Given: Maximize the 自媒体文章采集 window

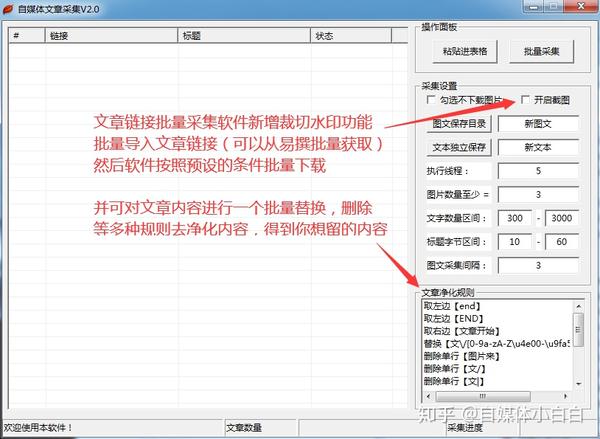Looking at the screenshot, I should pos(554,7).
